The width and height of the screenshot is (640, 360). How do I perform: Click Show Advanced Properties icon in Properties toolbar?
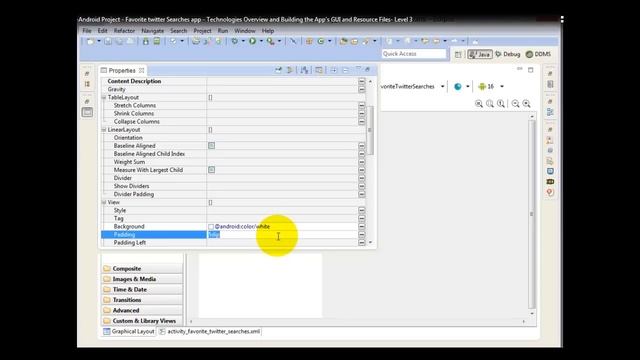[290, 70]
